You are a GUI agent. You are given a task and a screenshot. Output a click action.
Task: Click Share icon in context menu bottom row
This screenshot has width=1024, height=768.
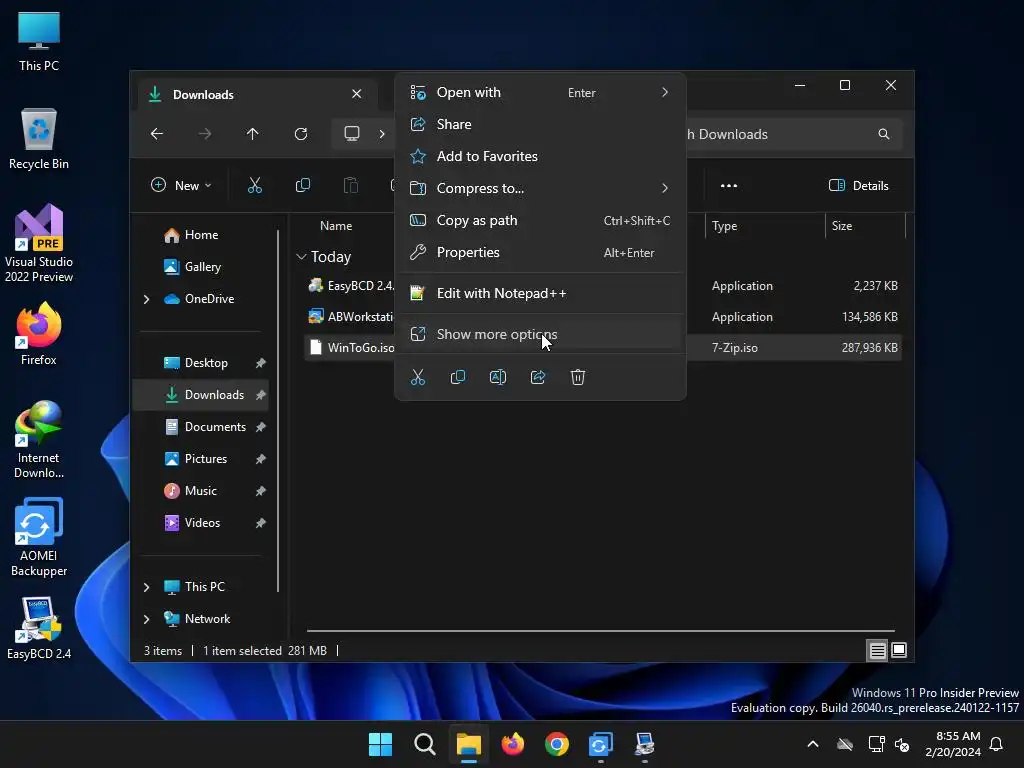pyautogui.click(x=537, y=377)
